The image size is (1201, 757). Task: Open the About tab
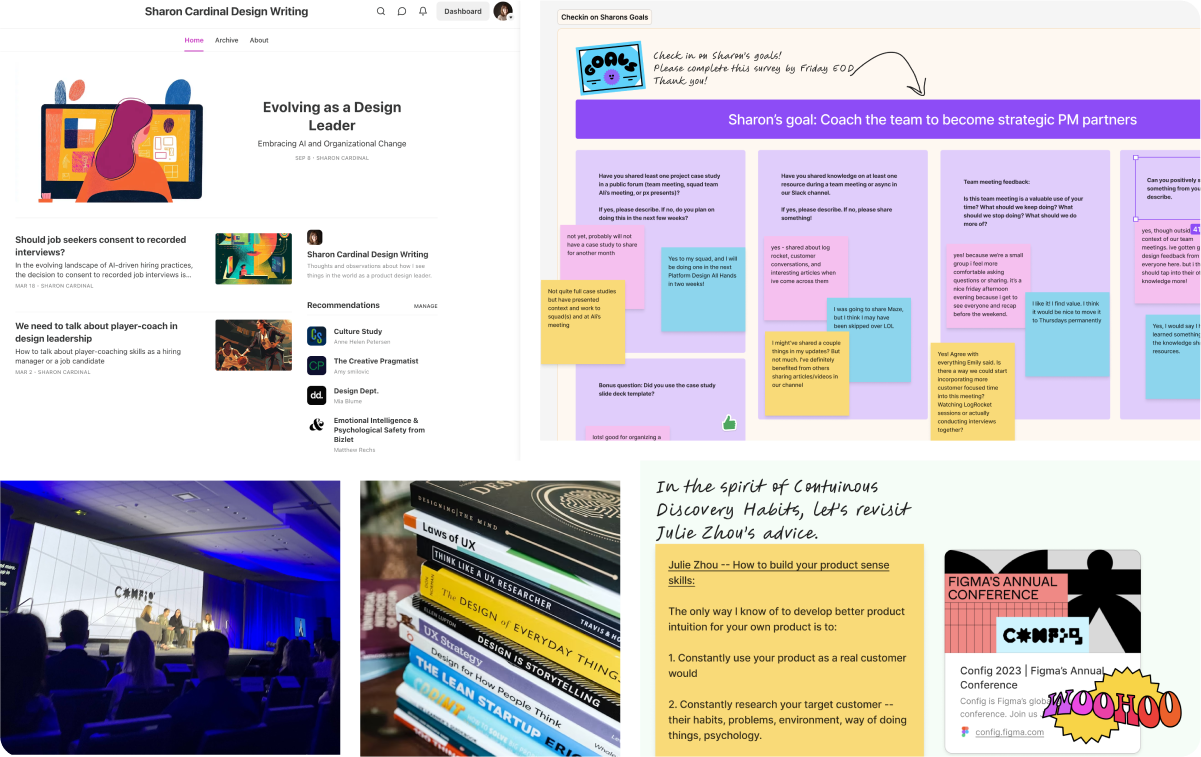[x=259, y=40]
